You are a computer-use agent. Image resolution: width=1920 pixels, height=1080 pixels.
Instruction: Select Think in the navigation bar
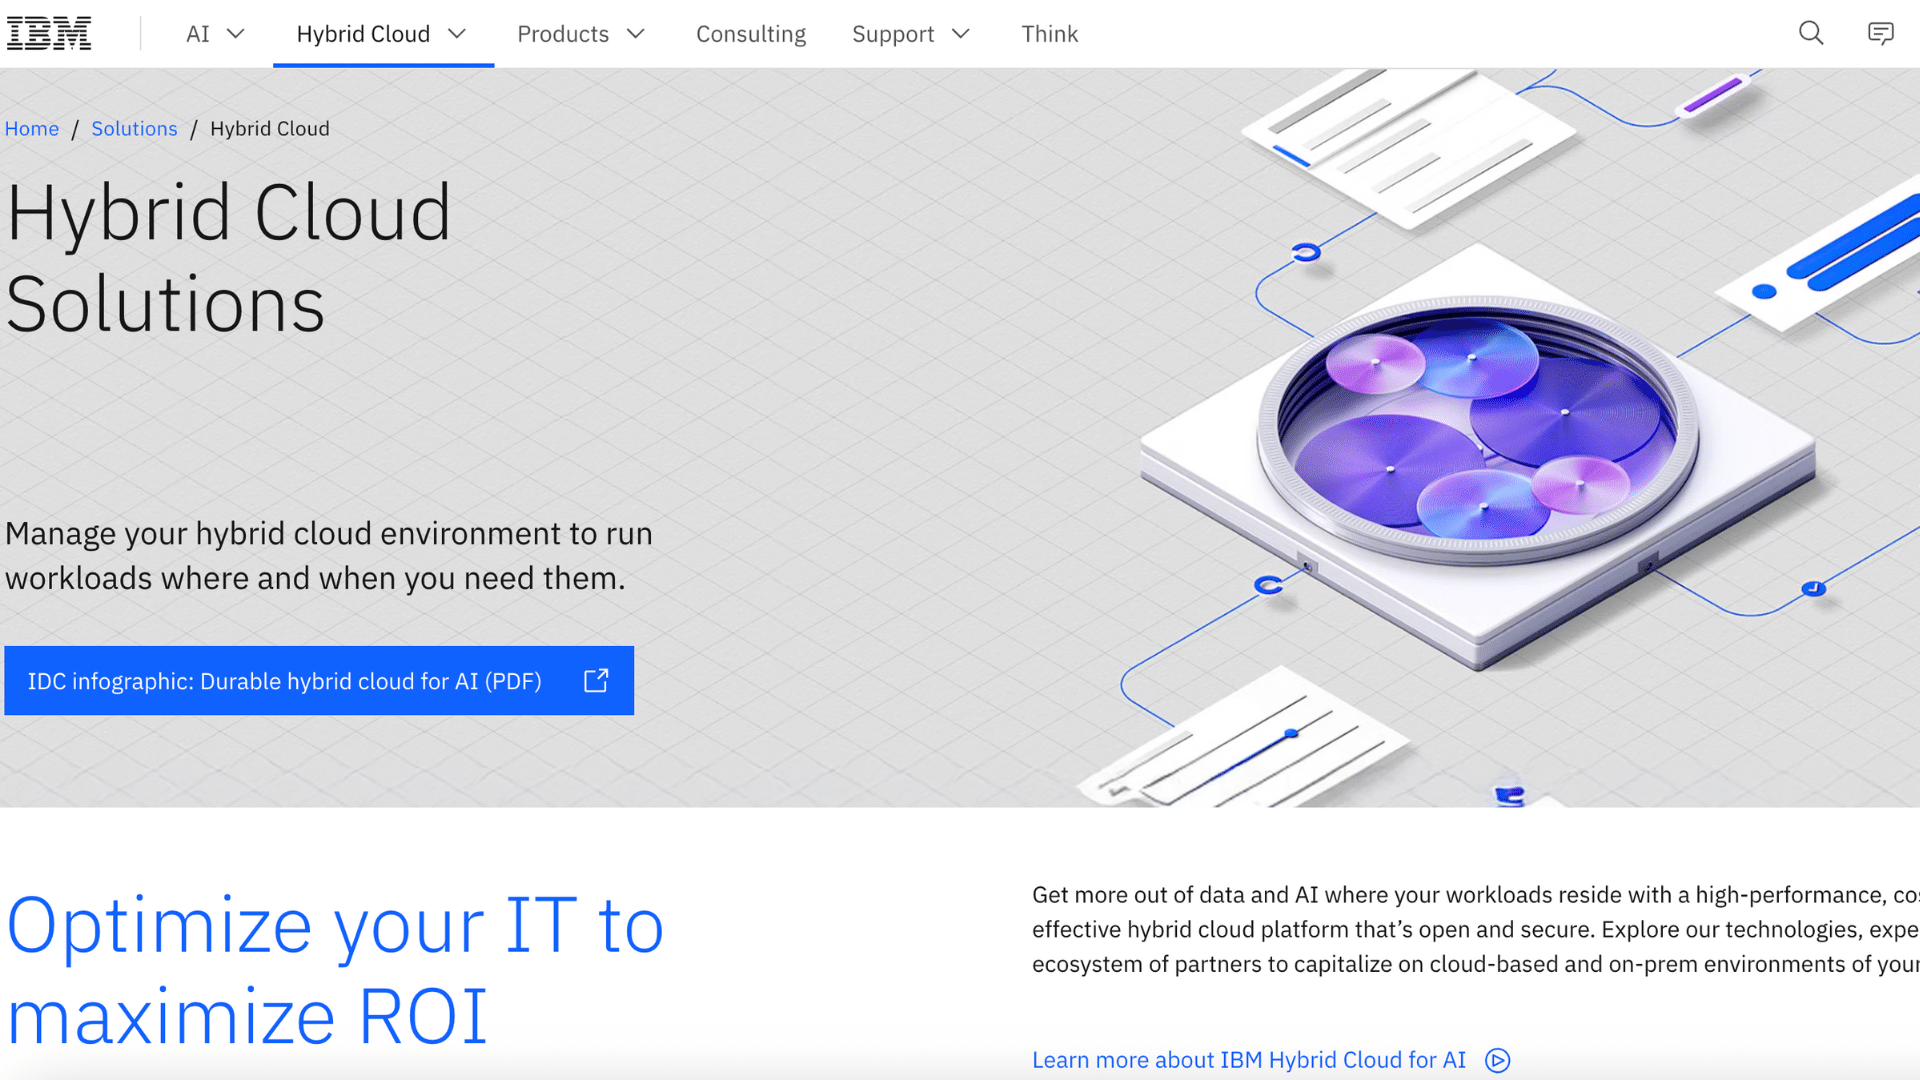pos(1049,33)
